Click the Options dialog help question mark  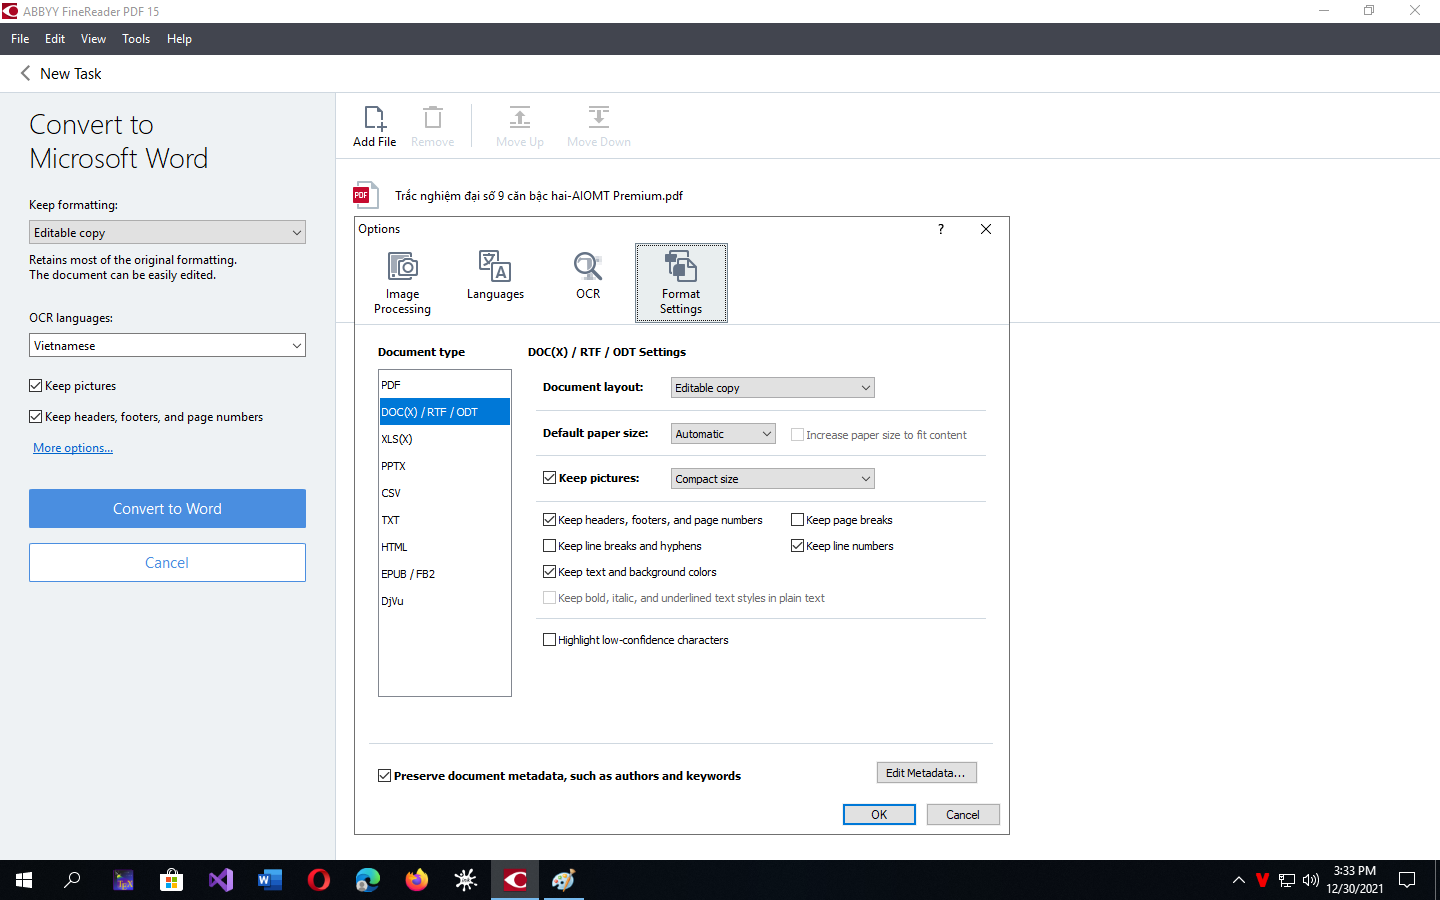coord(940,229)
